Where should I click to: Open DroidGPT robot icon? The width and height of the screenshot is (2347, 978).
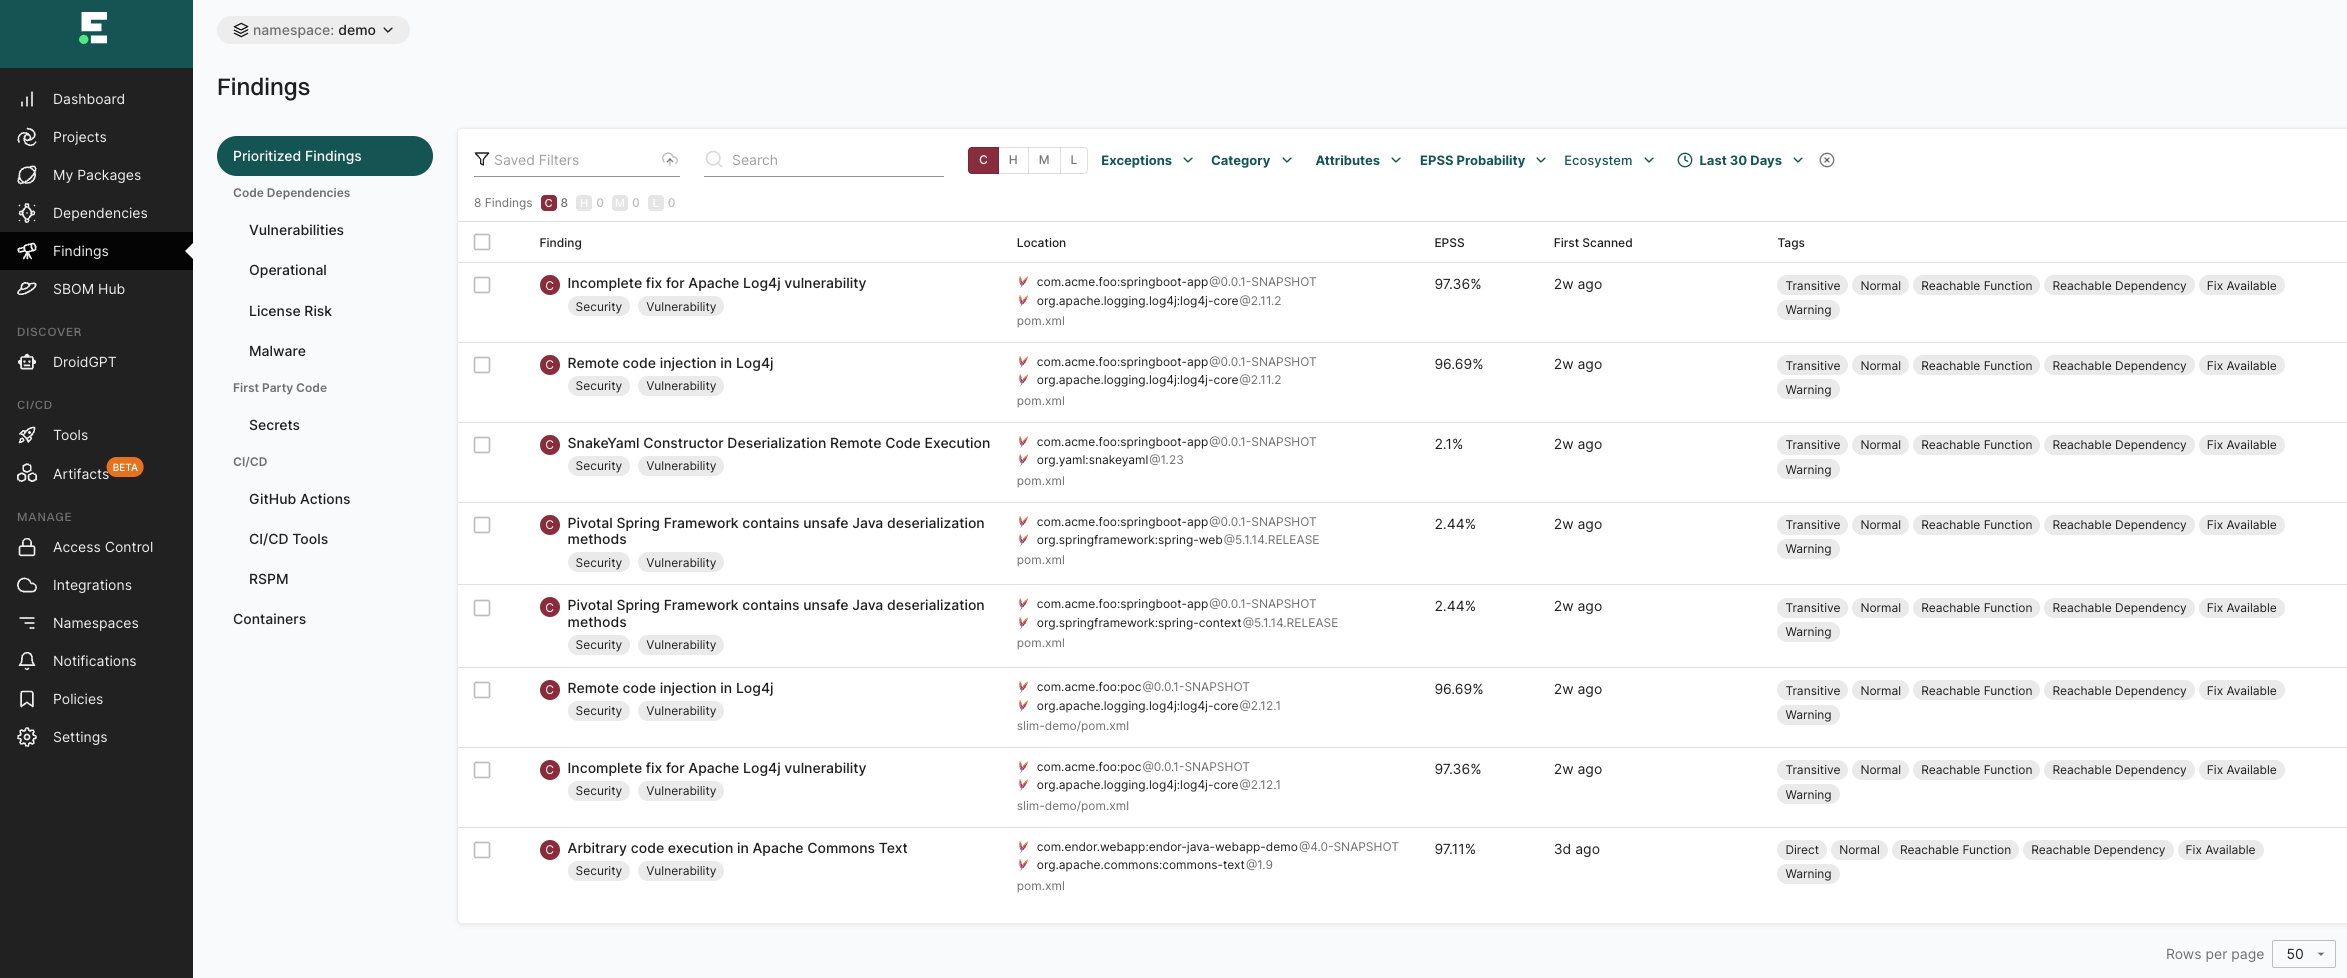click(x=27, y=362)
